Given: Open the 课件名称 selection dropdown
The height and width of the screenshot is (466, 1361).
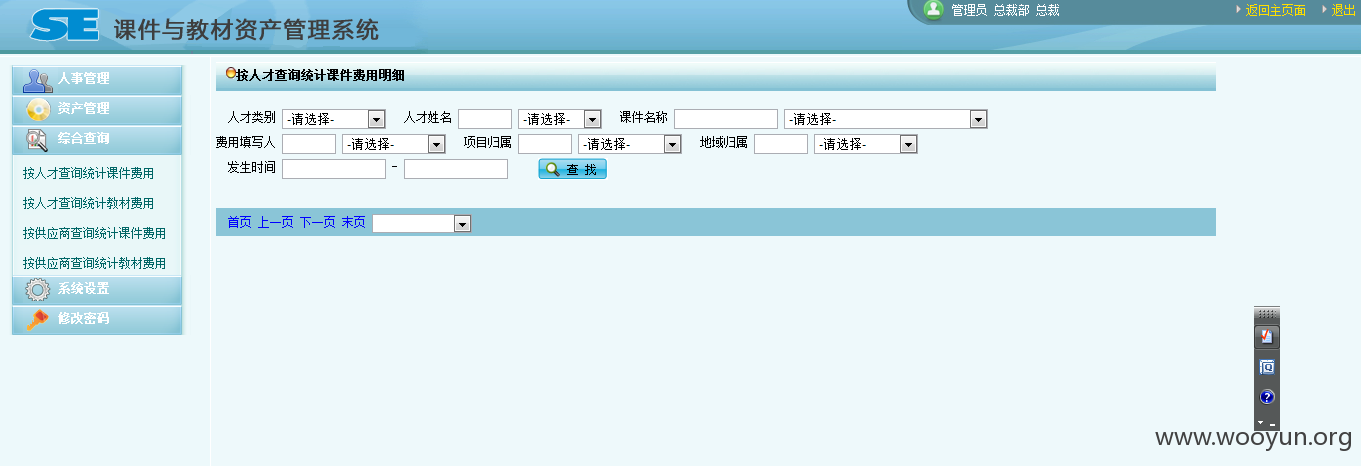Looking at the screenshot, I should (x=886, y=119).
